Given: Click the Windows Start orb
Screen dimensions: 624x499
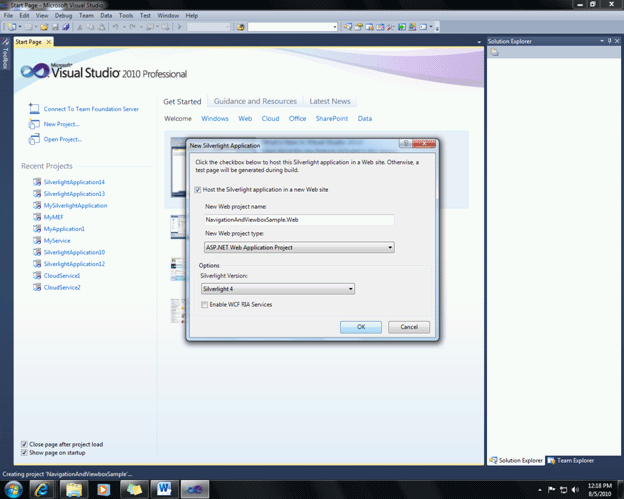Looking at the screenshot, I should tap(13, 489).
